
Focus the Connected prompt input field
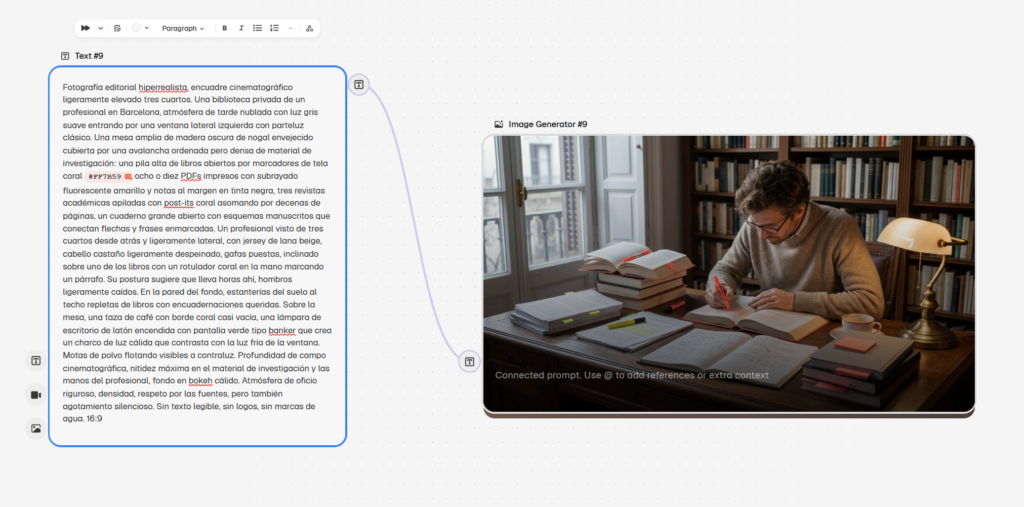632,376
